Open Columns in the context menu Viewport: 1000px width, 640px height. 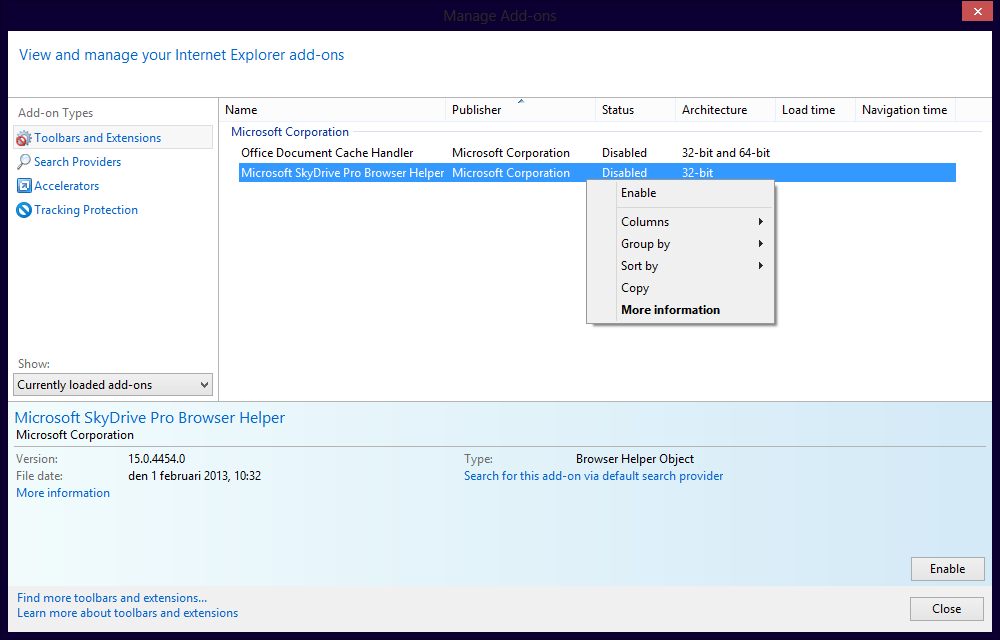(x=680, y=222)
